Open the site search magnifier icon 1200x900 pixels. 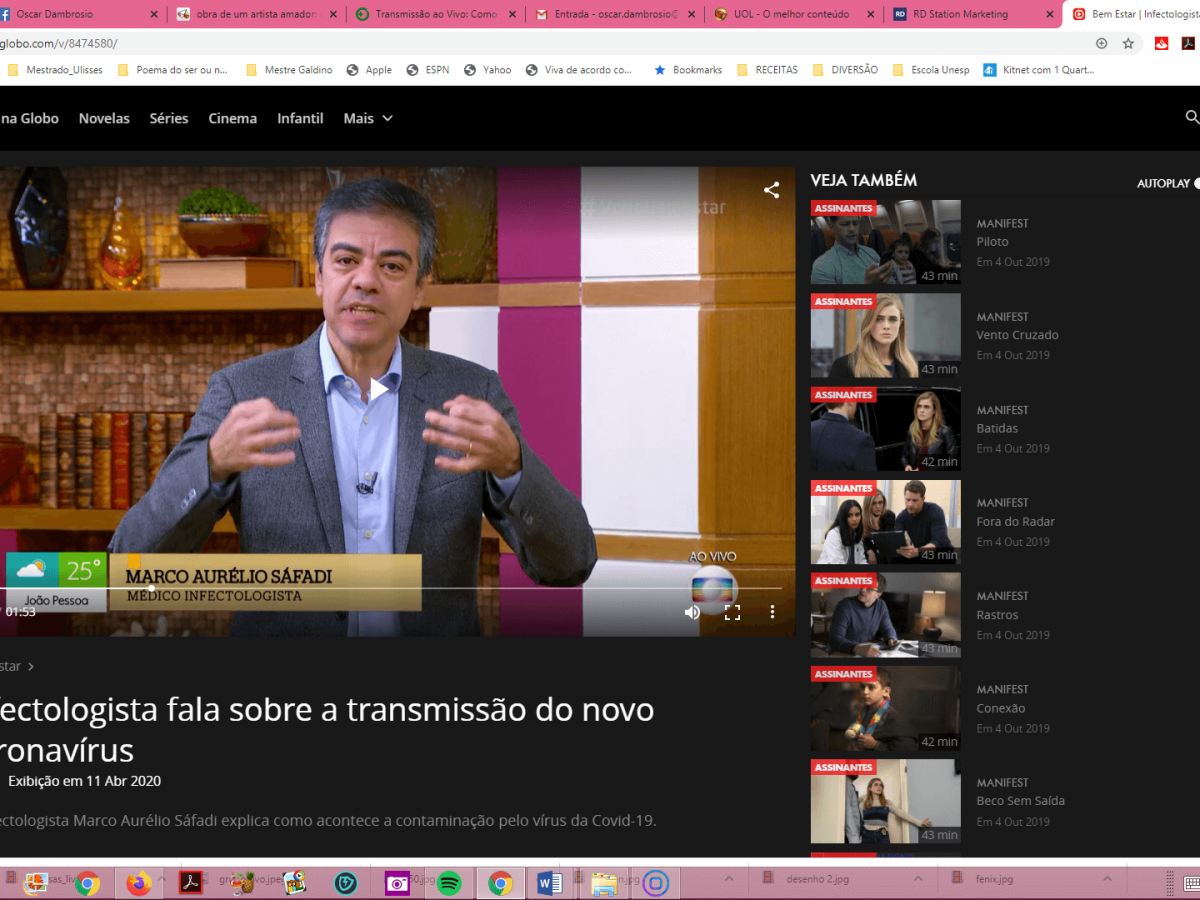point(1192,117)
